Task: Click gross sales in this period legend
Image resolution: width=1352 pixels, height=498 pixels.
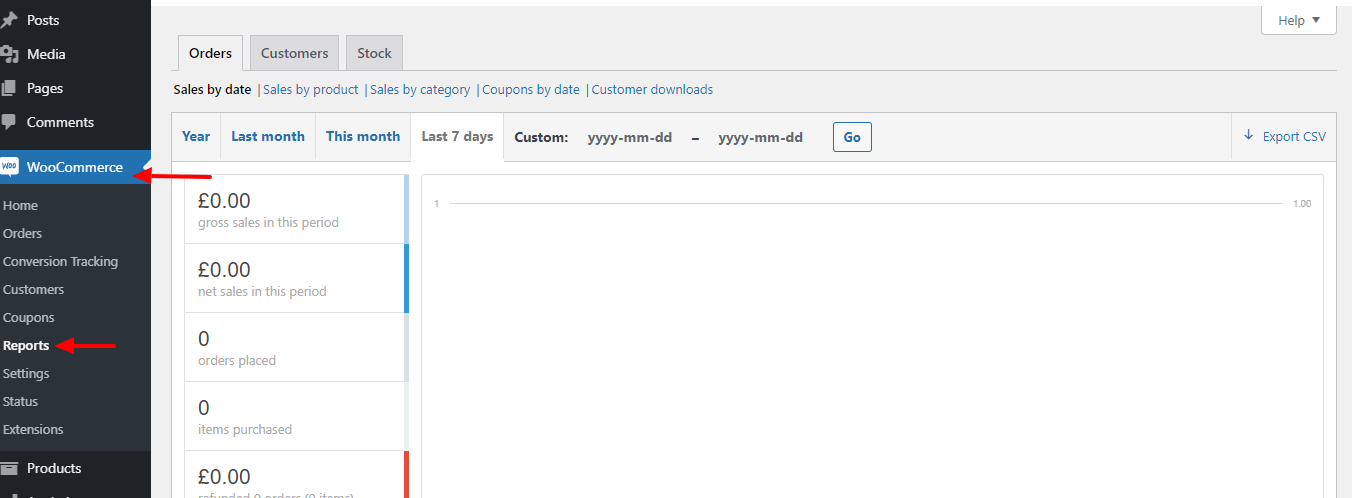Action: (x=295, y=209)
